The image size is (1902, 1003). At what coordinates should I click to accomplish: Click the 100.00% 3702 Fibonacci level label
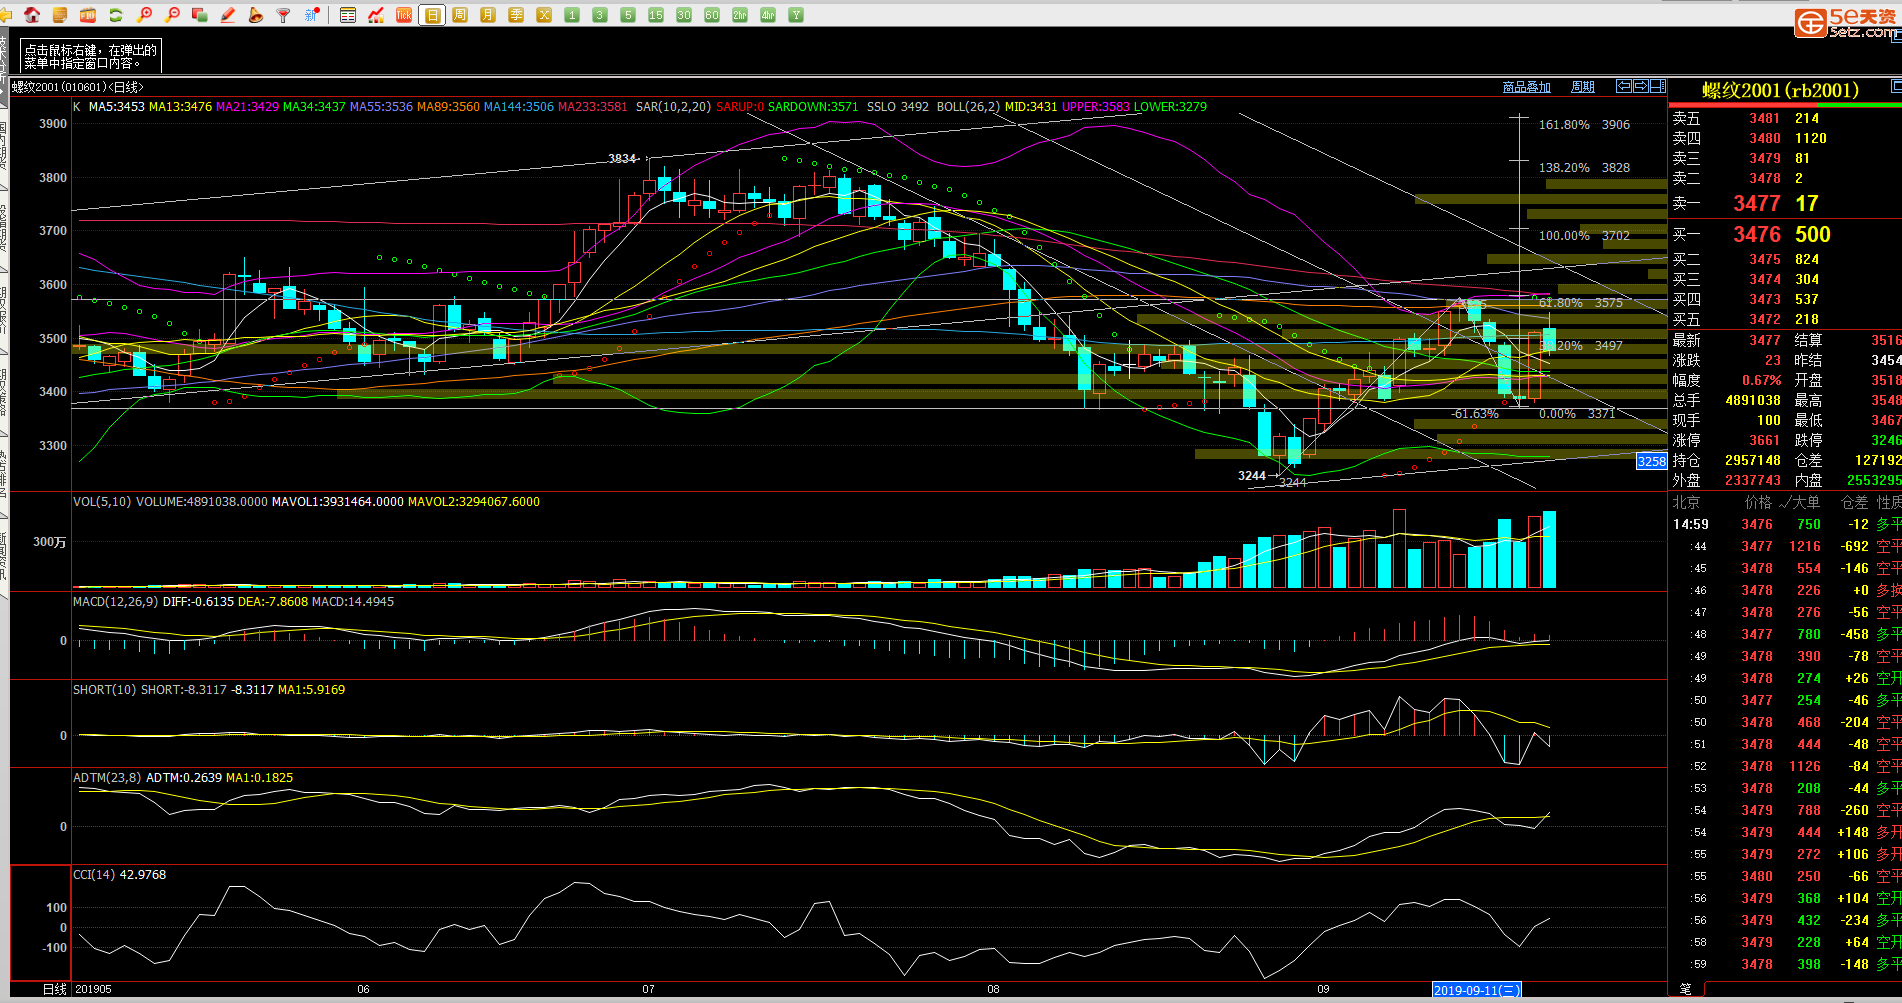(x=1584, y=236)
